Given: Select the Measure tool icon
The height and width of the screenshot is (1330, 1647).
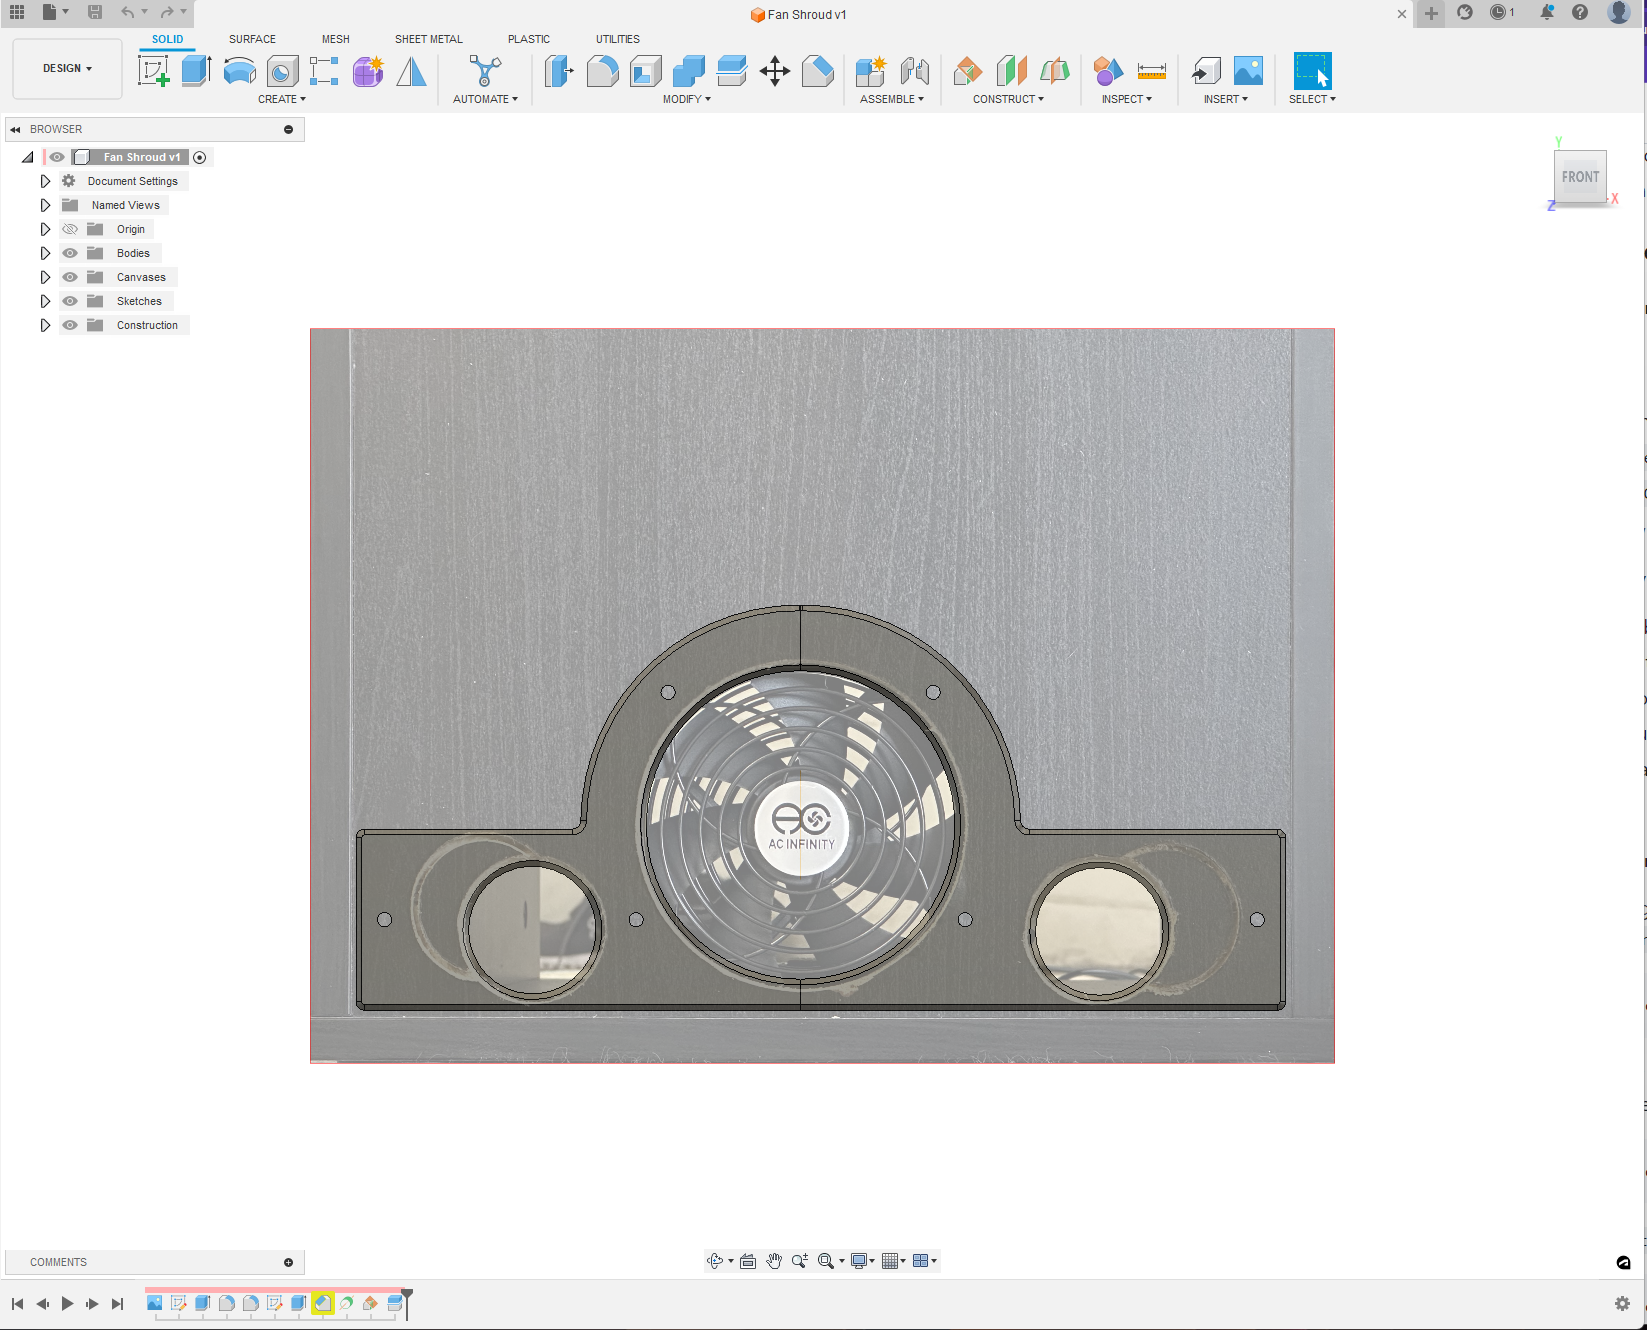Looking at the screenshot, I should (1151, 71).
